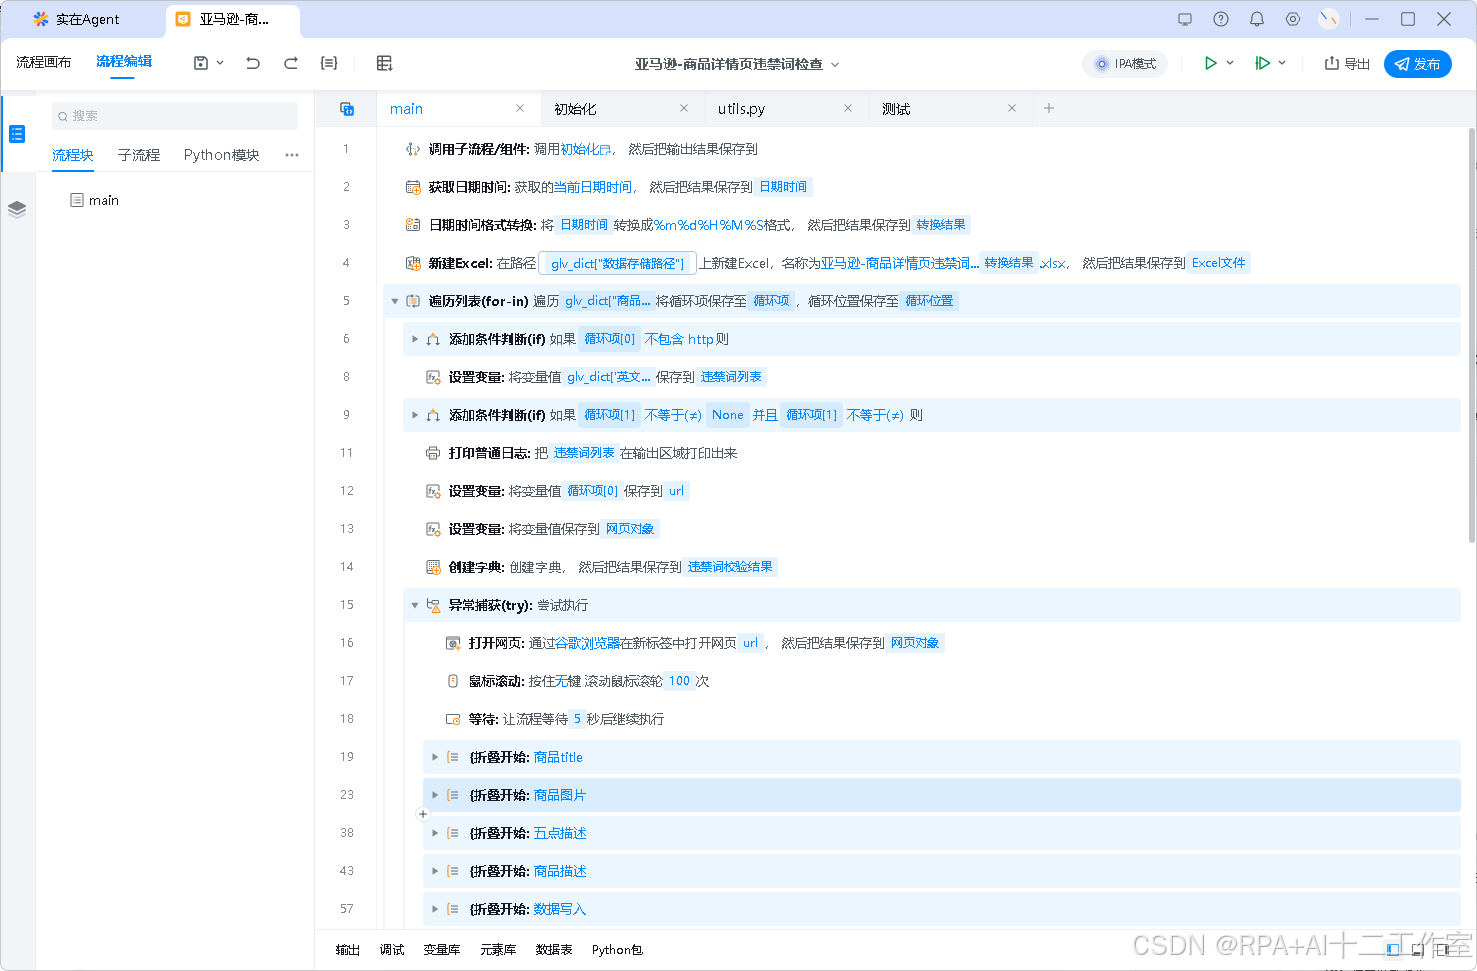Screen dimensions: 1477x971
Task: Select the 流程块 tab
Action: click(x=73, y=155)
